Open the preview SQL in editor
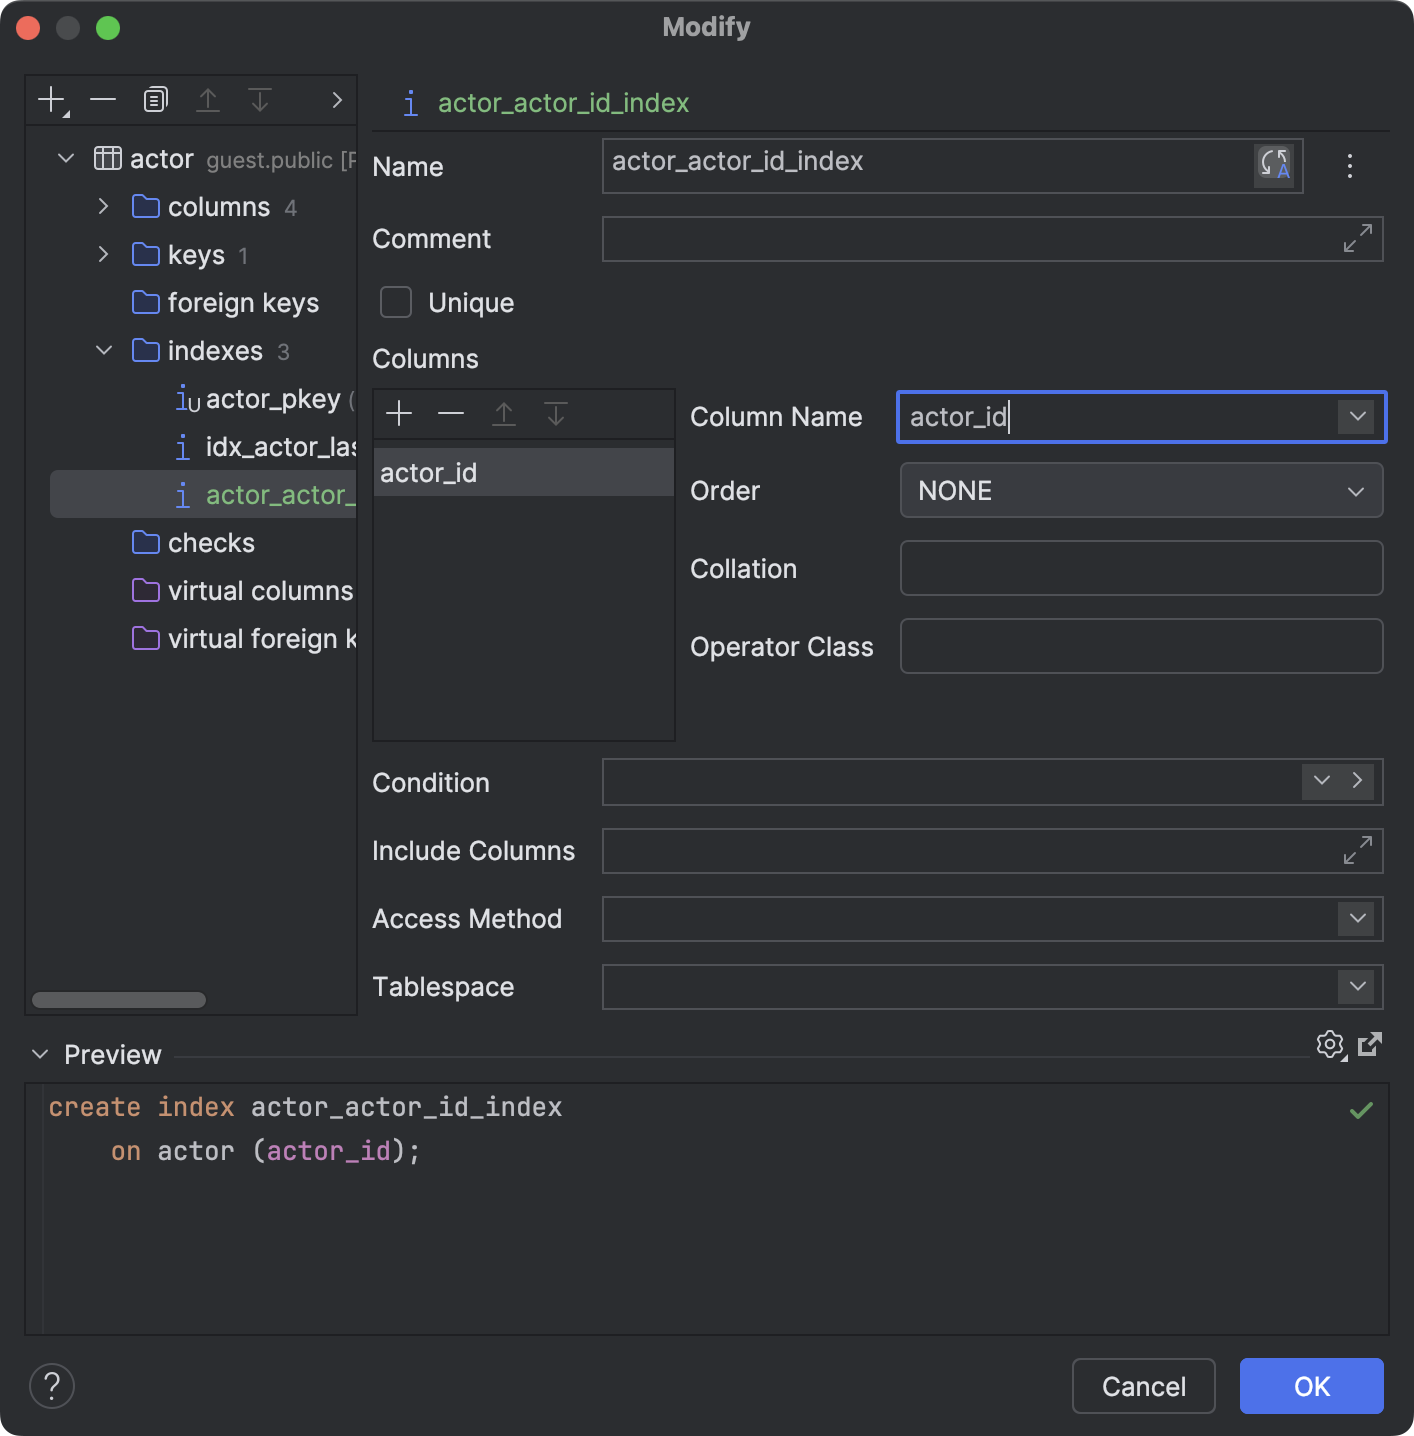This screenshot has height=1436, width=1414. (1370, 1045)
